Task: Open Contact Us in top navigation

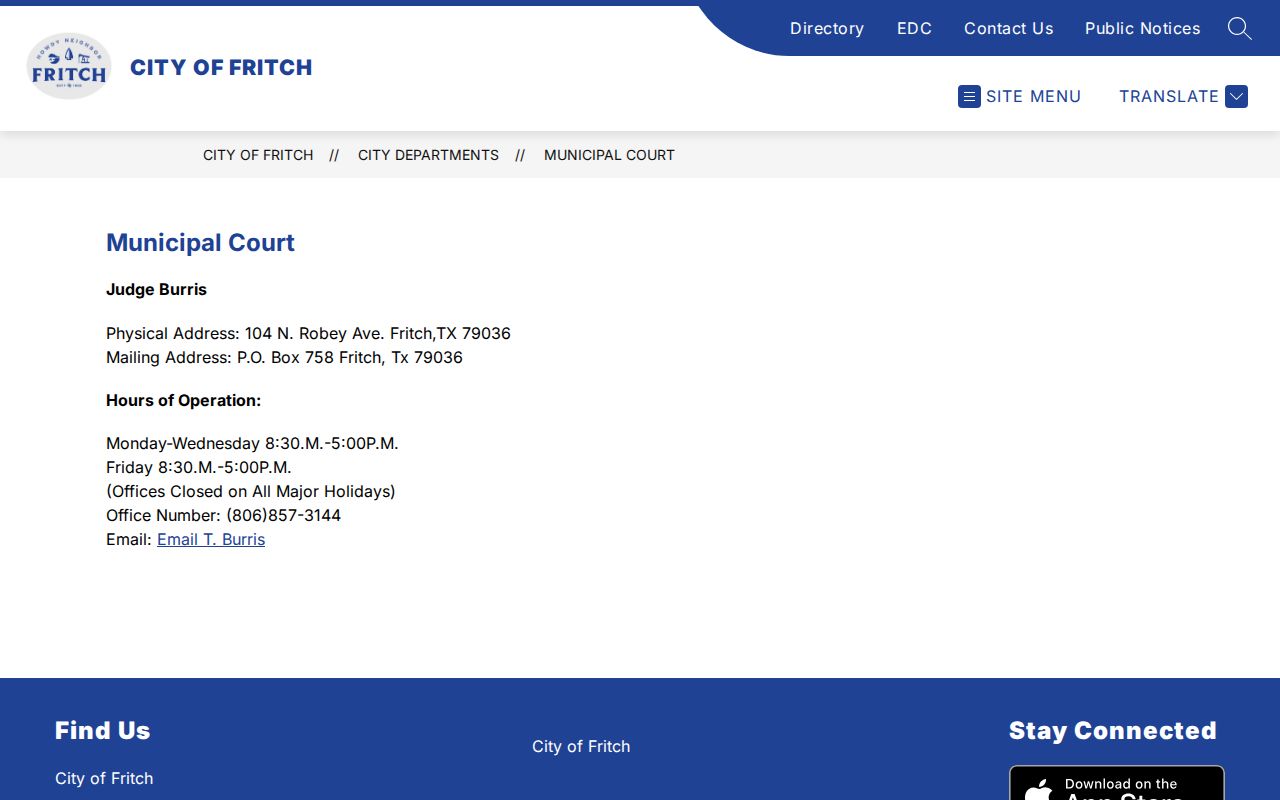Action: tap(1008, 28)
